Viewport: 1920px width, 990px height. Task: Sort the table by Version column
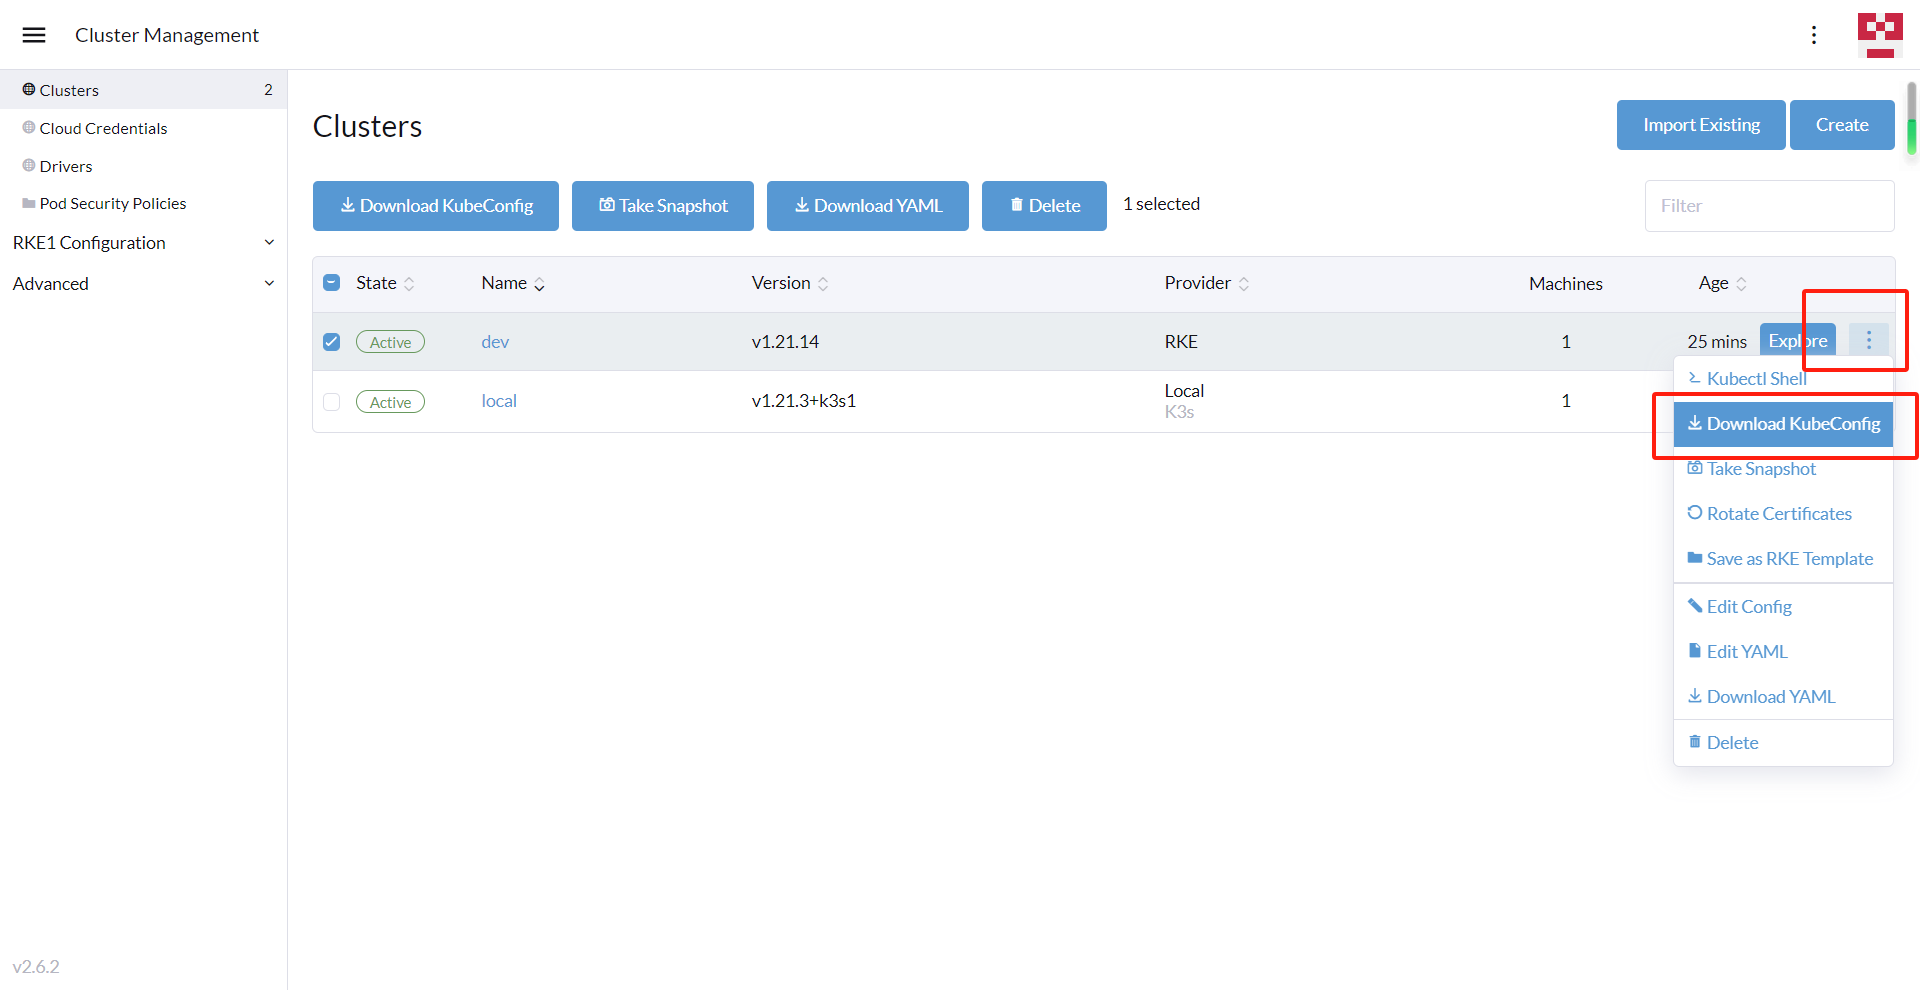click(790, 283)
